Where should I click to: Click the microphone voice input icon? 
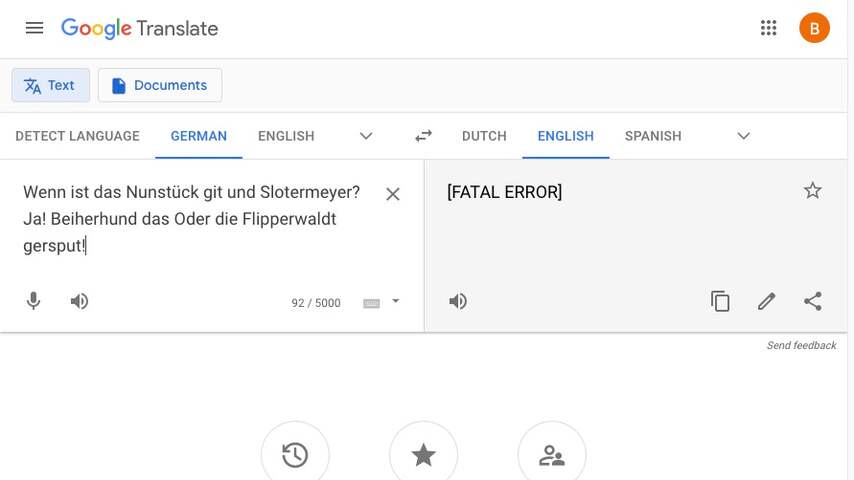pyautogui.click(x=33, y=301)
